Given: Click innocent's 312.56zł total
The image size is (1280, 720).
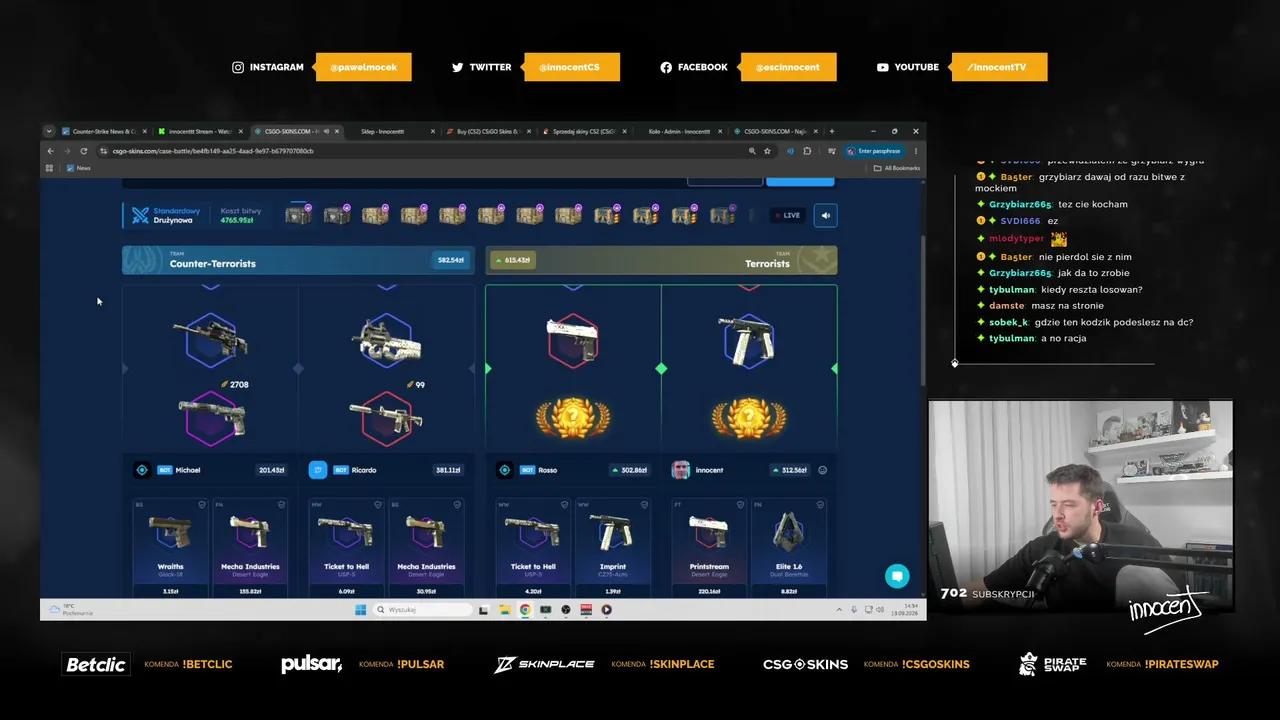Looking at the screenshot, I should [x=790, y=470].
